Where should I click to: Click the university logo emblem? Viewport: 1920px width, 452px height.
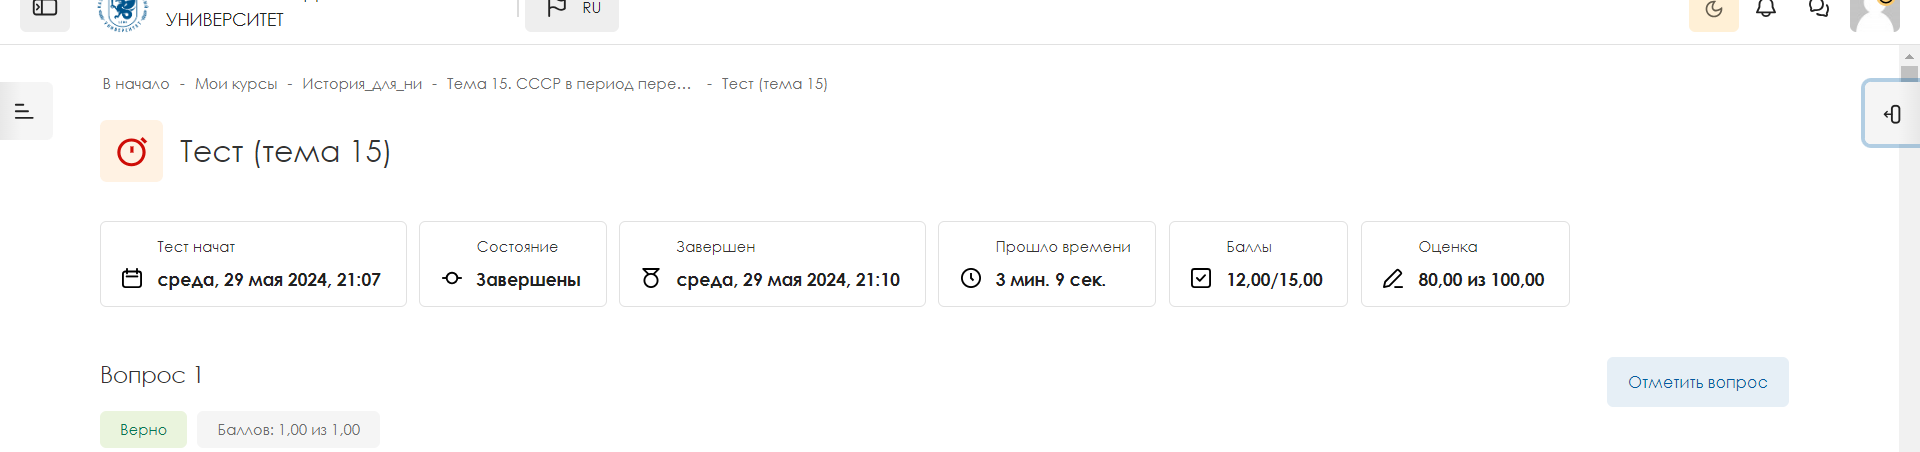tap(123, 12)
